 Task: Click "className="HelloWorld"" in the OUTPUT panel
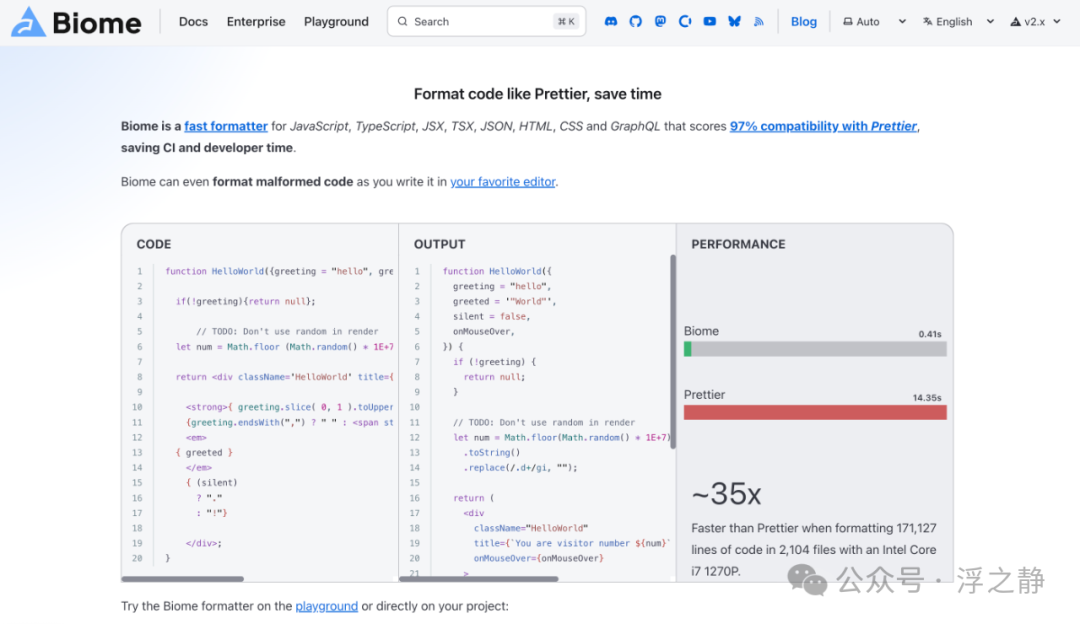click(x=531, y=528)
